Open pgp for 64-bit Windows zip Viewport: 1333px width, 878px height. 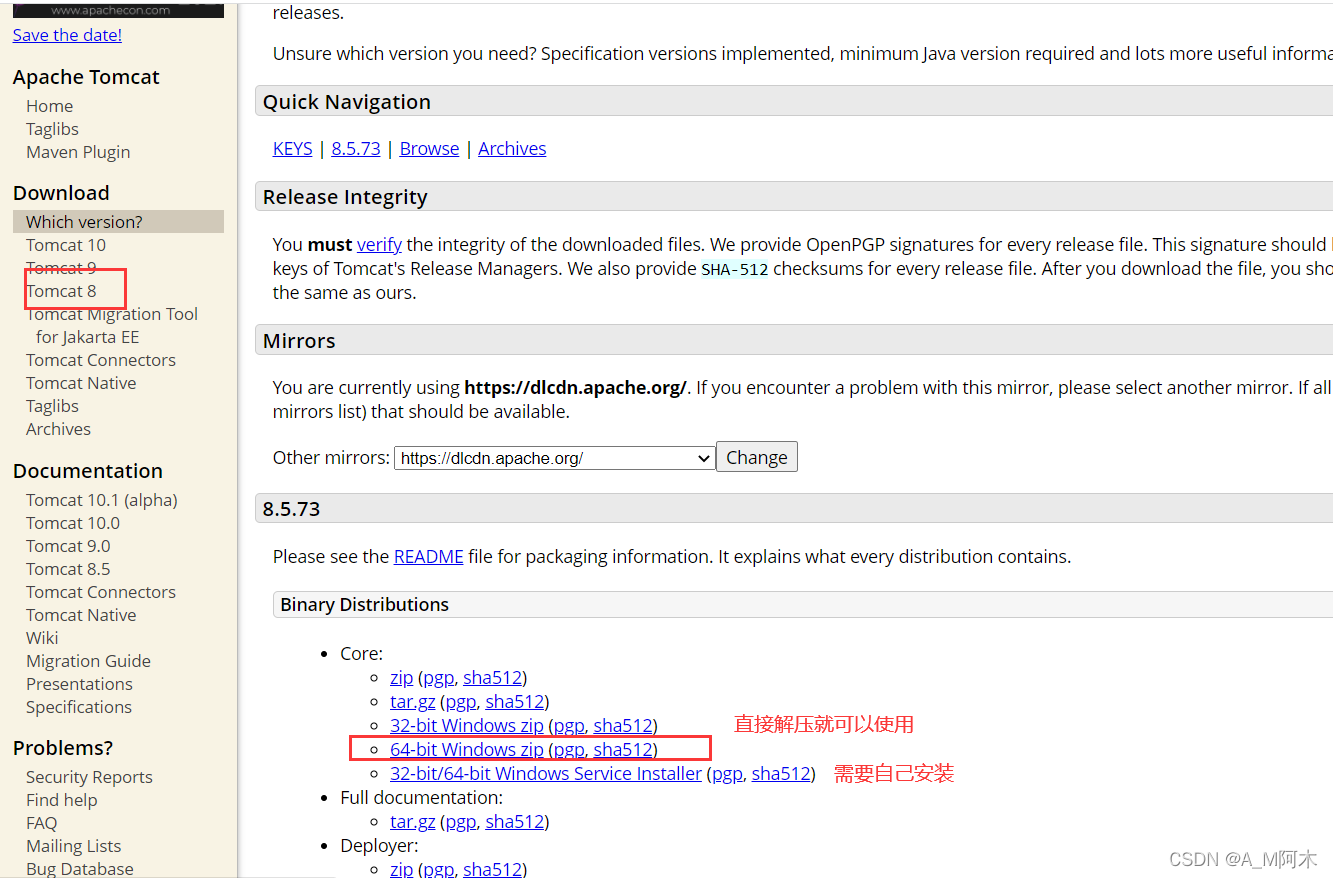click(x=569, y=750)
